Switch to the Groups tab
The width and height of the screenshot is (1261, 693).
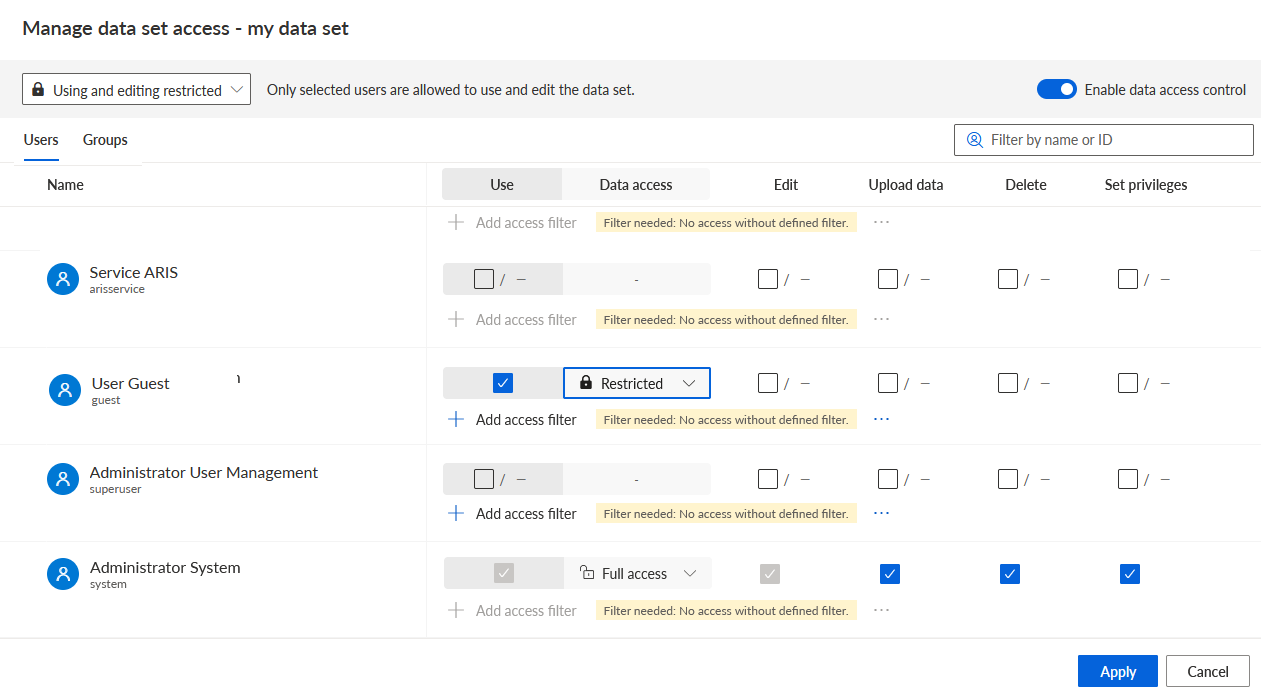[x=105, y=140]
